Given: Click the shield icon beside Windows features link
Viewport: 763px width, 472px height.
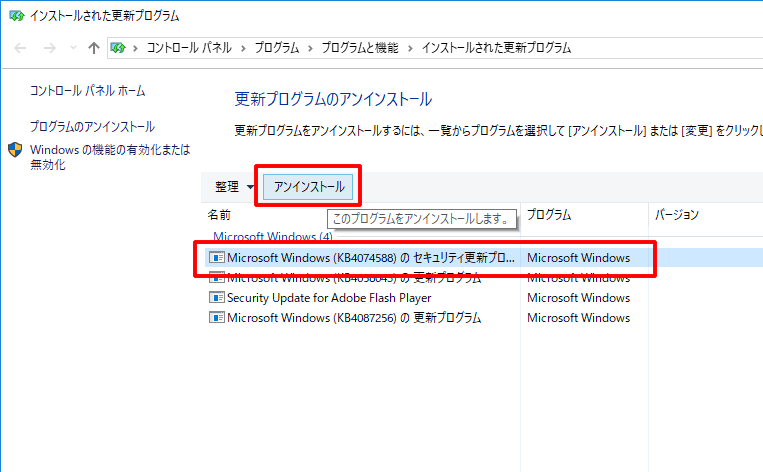Looking at the screenshot, I should click(x=16, y=150).
